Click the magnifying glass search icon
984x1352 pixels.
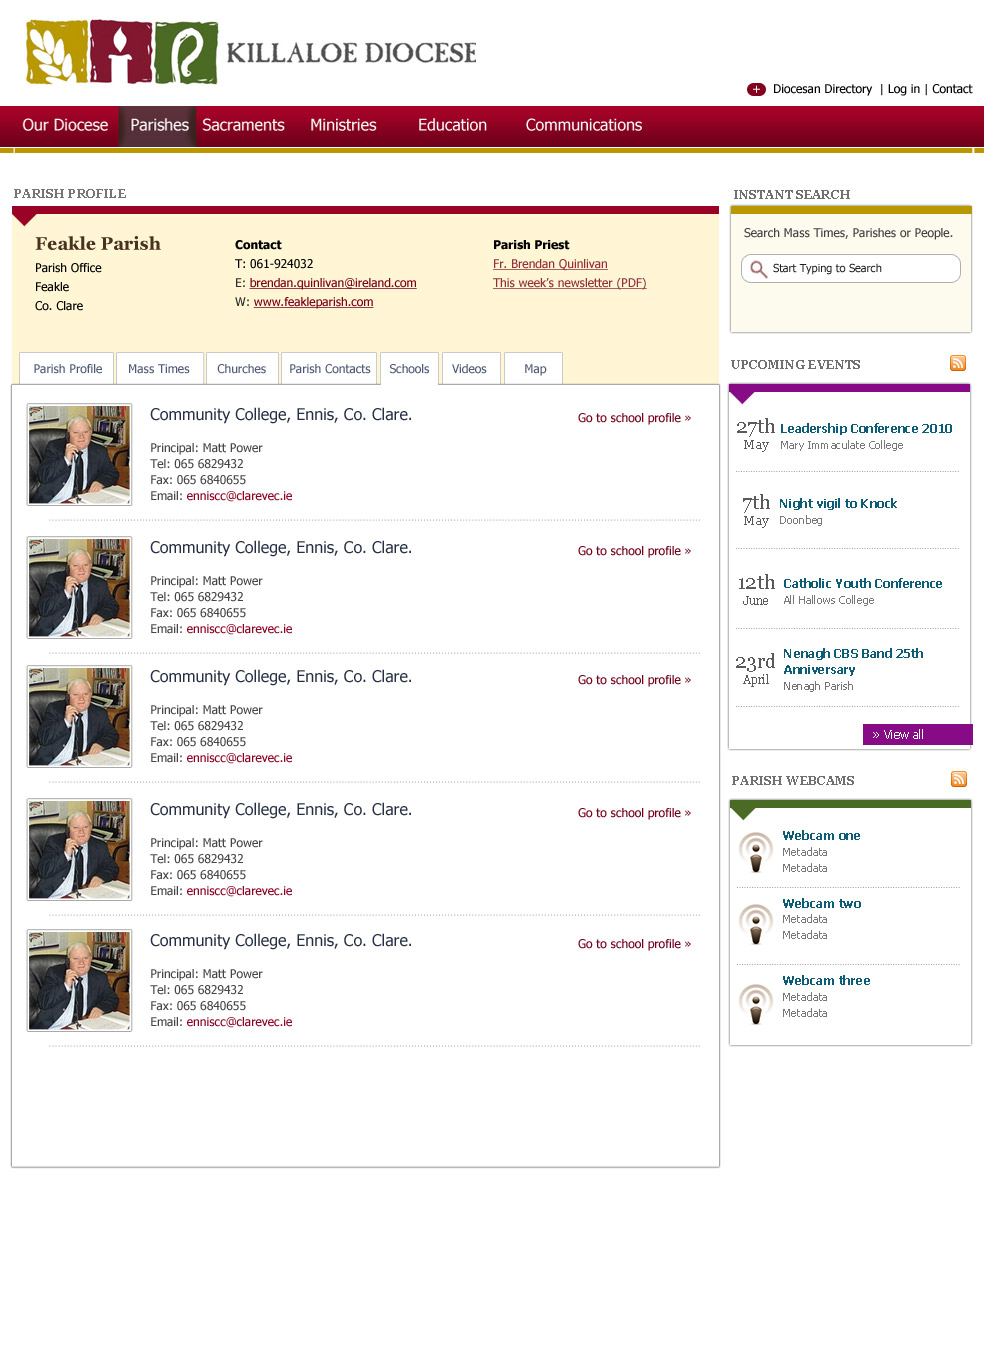click(759, 269)
